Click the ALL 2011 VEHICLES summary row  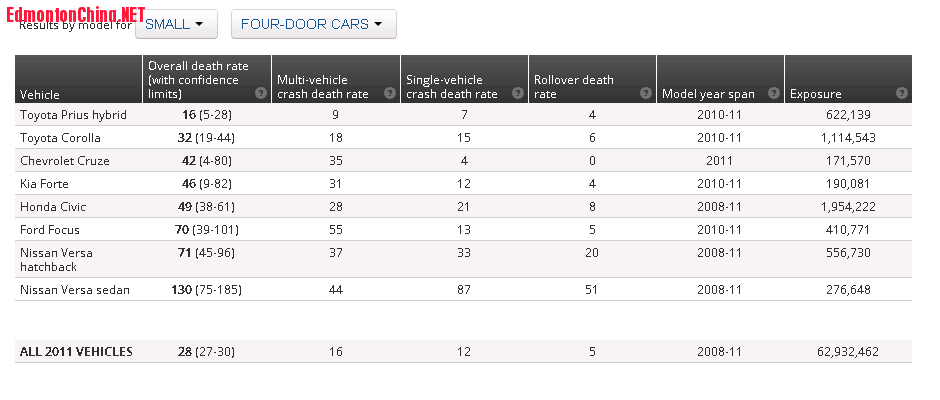(76, 351)
